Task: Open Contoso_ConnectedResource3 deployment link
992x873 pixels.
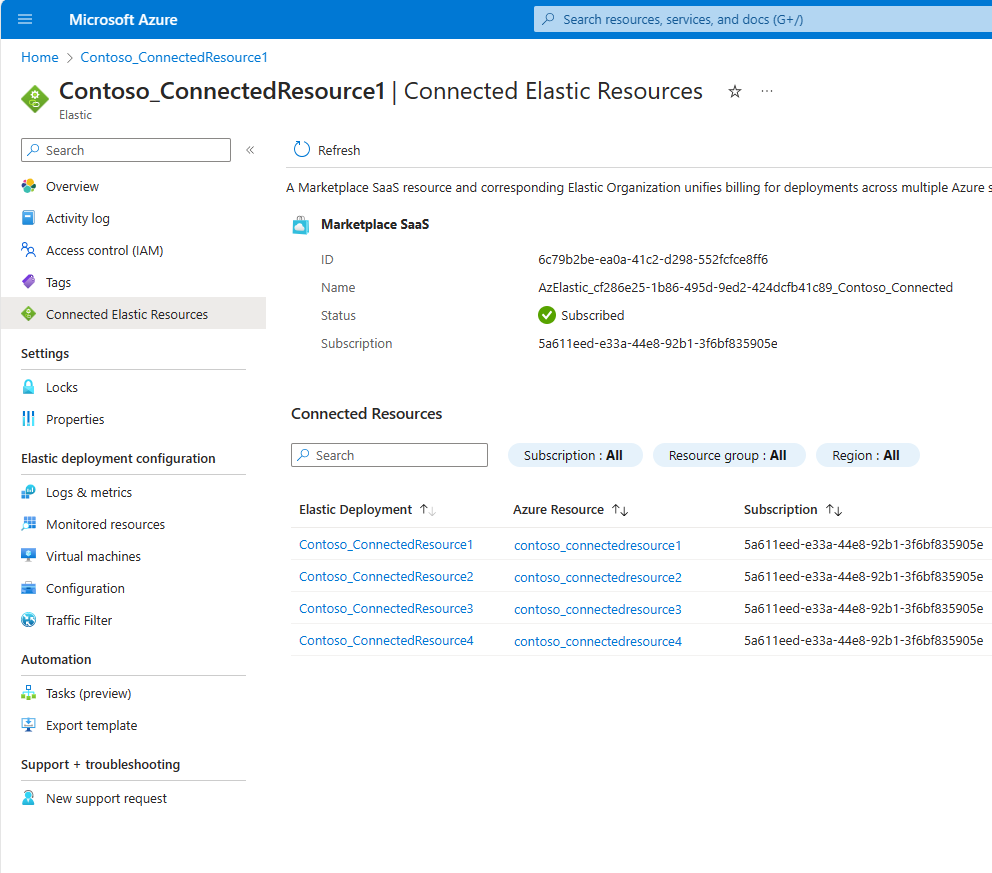Action: pyautogui.click(x=386, y=609)
